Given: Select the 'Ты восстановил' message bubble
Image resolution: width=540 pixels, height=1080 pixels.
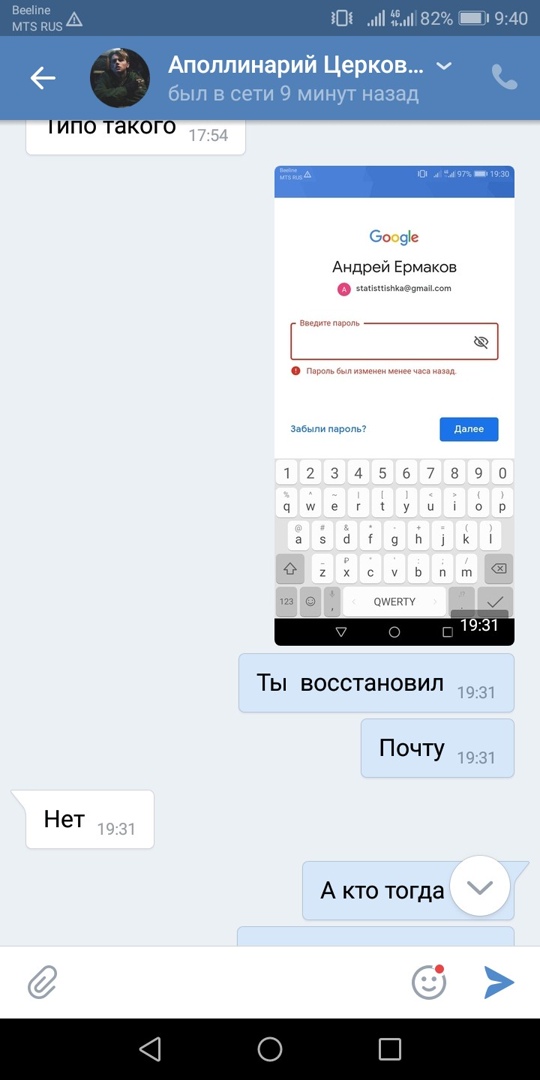Looking at the screenshot, I should click(x=376, y=683).
